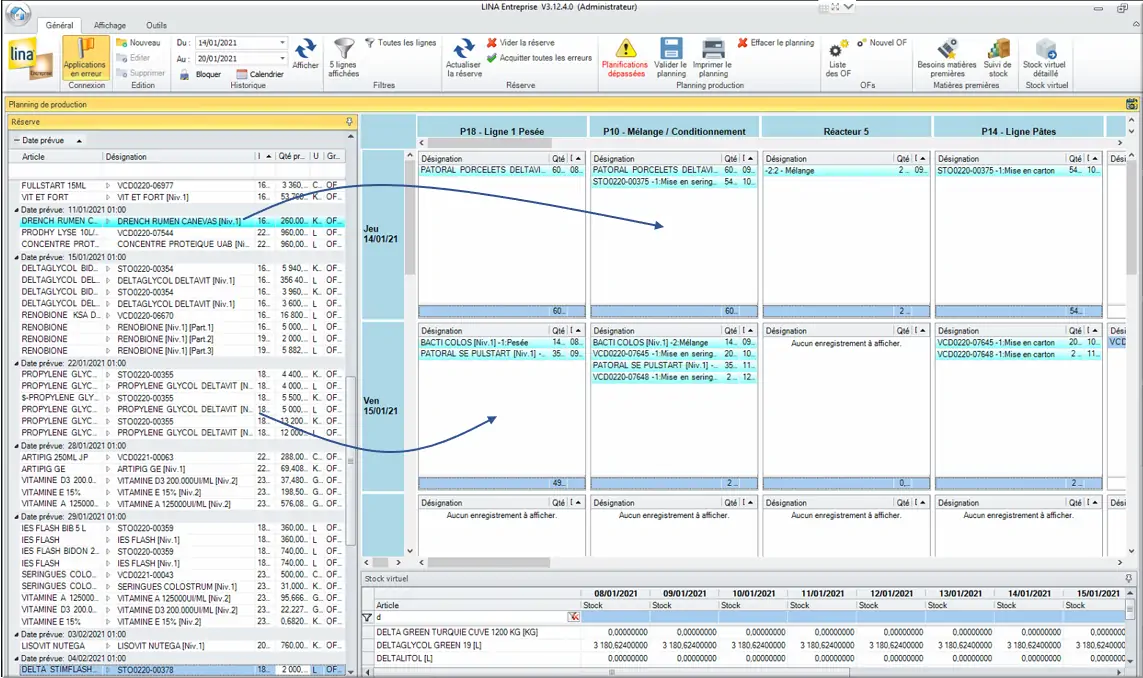Sort Réserve by the Article column
Screen dimensions: 1143x678
click(55, 157)
